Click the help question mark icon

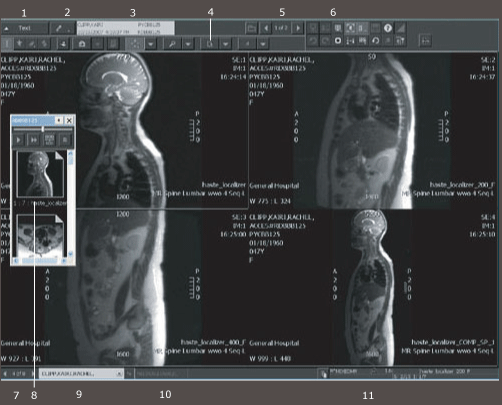pyautogui.click(x=388, y=28)
